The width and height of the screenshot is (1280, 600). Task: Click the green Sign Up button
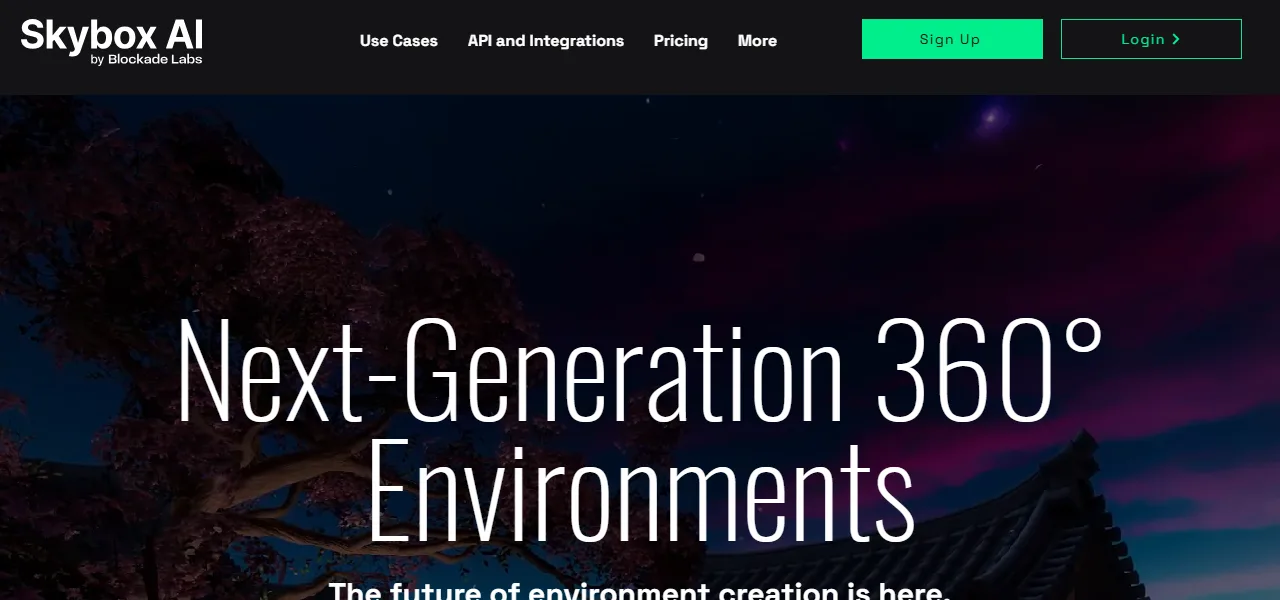click(952, 39)
